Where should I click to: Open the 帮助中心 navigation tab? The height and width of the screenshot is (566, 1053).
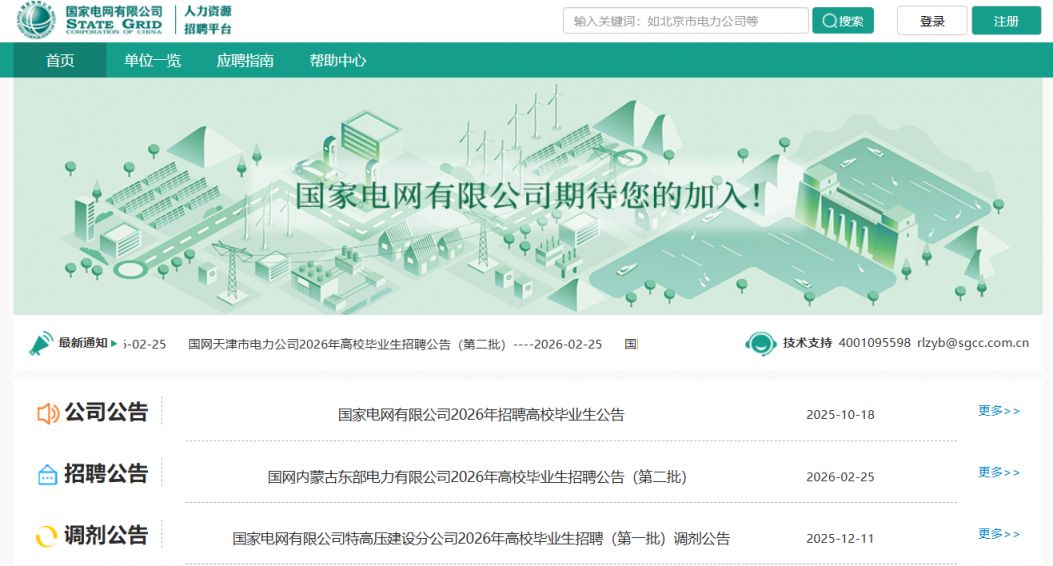(338, 60)
